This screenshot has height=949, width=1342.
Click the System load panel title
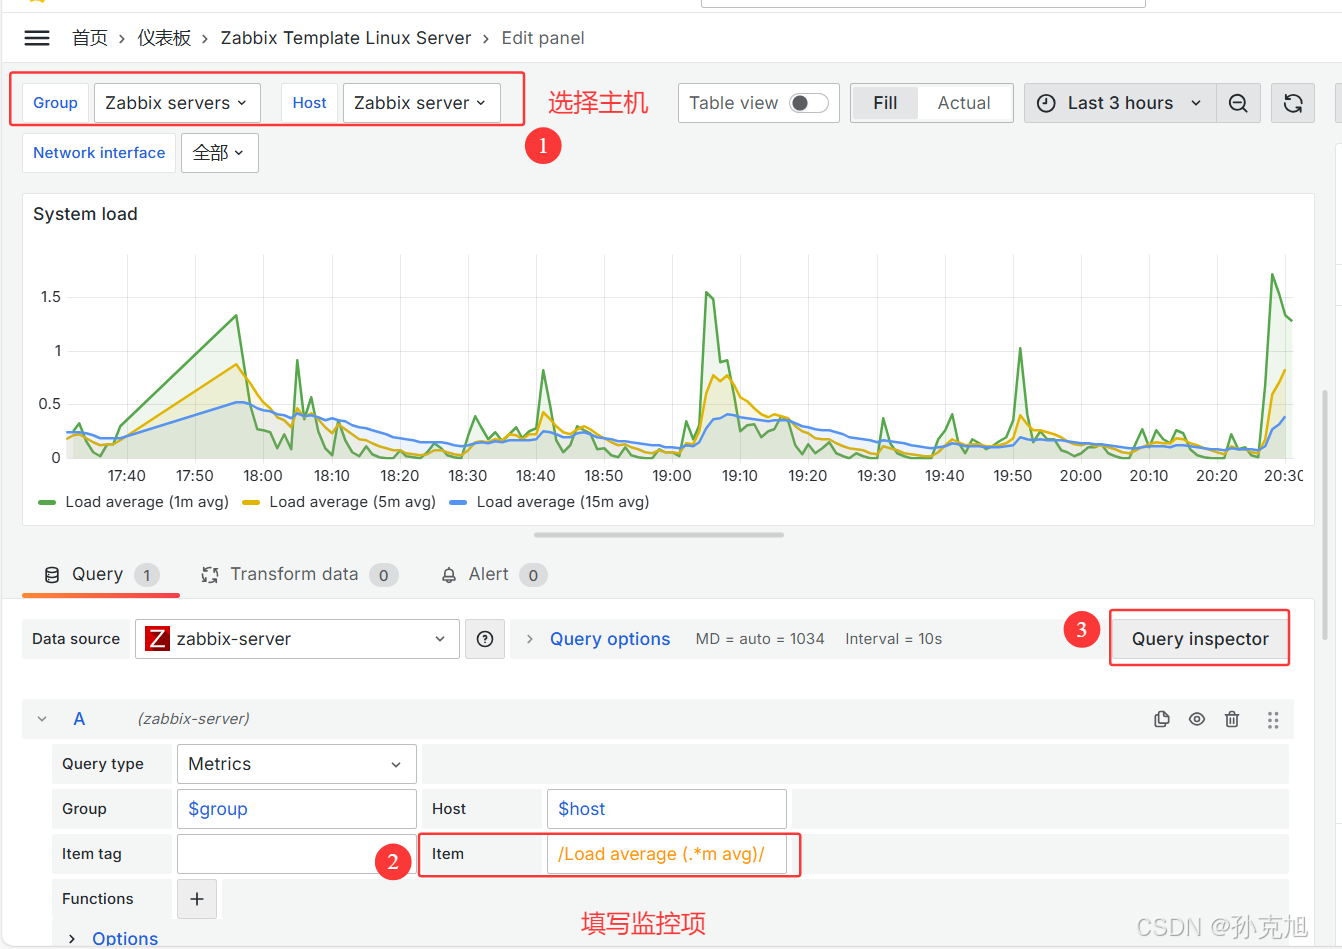coord(85,214)
